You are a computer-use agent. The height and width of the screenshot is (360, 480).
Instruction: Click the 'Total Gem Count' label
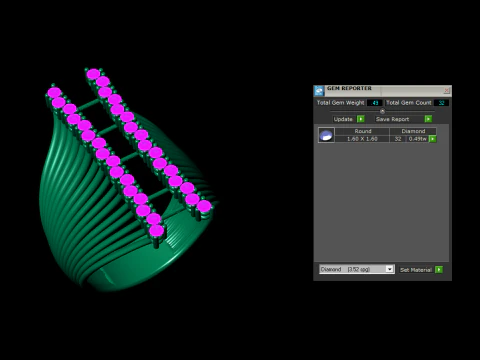(x=409, y=103)
